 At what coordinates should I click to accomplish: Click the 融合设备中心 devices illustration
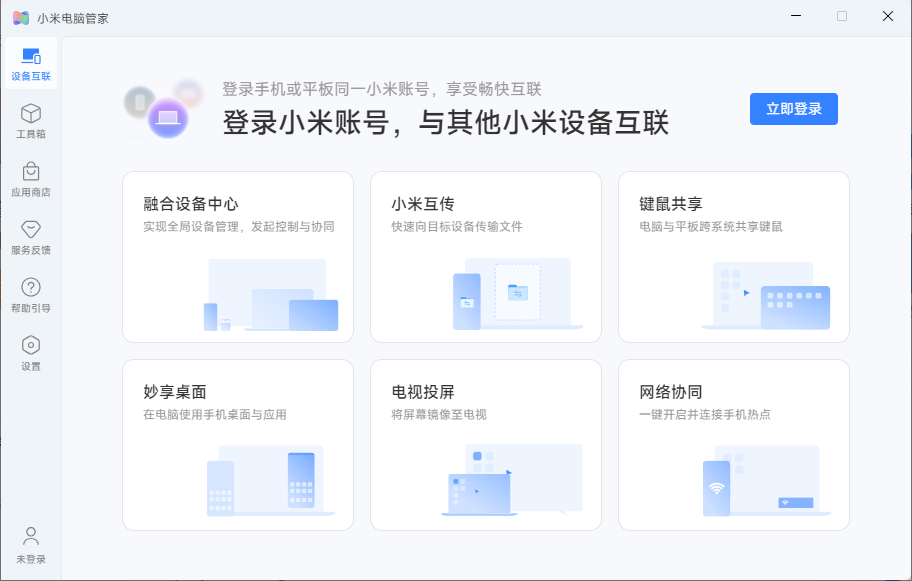(x=270, y=295)
